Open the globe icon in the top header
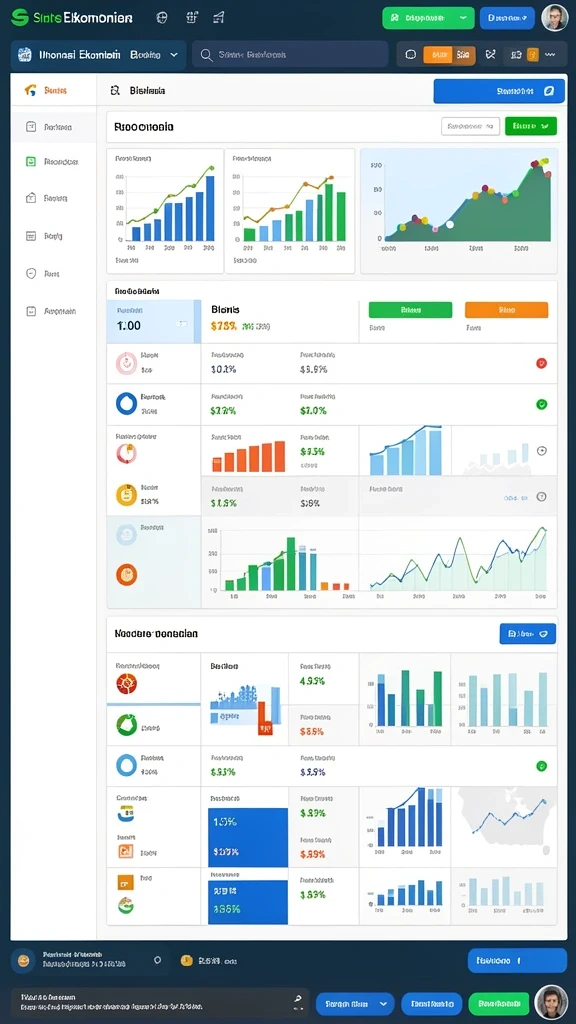Screen dimensions: 576x1024 click(162, 18)
